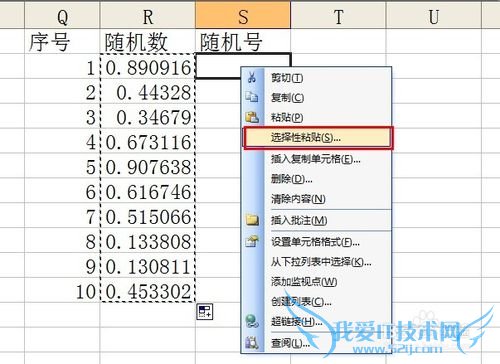Choose 复制(C) from context menu
The image size is (500, 364).
tap(317, 98)
